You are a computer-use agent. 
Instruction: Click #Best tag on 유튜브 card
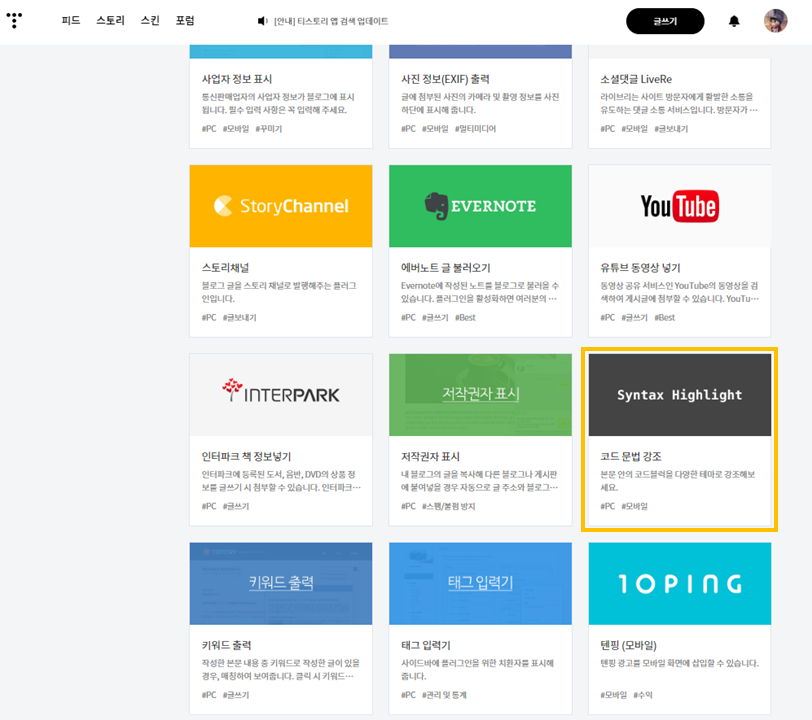click(664, 317)
